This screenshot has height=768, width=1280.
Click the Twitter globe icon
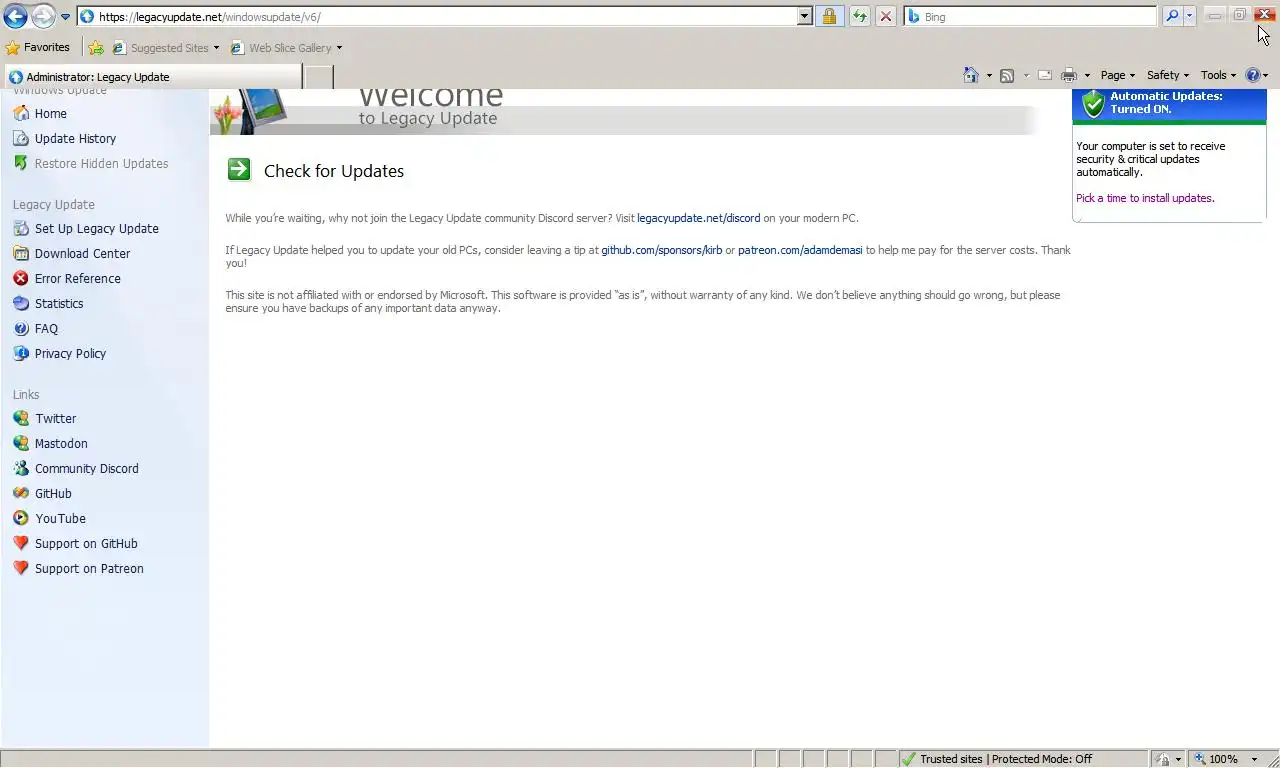pos(21,418)
